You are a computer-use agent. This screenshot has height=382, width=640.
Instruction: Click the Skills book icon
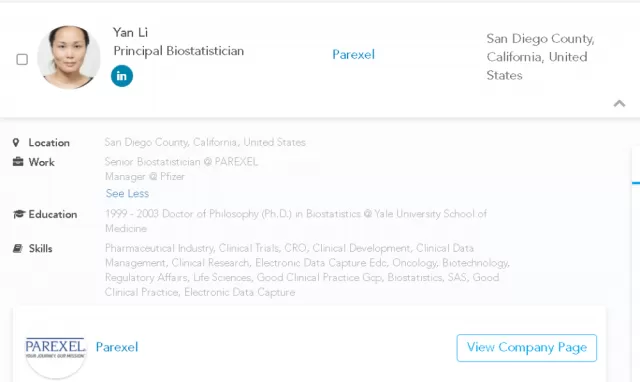pyautogui.click(x=18, y=248)
